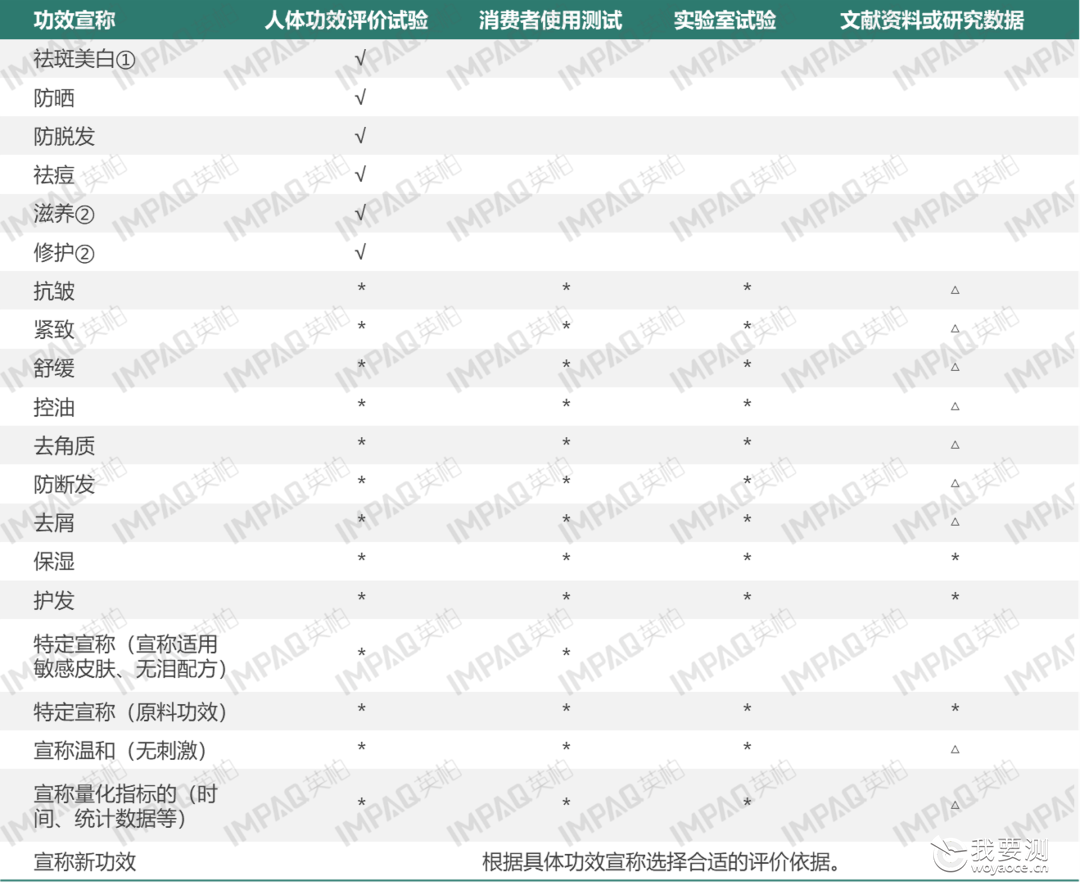Click the 实验室试验 header cell

coord(725,20)
